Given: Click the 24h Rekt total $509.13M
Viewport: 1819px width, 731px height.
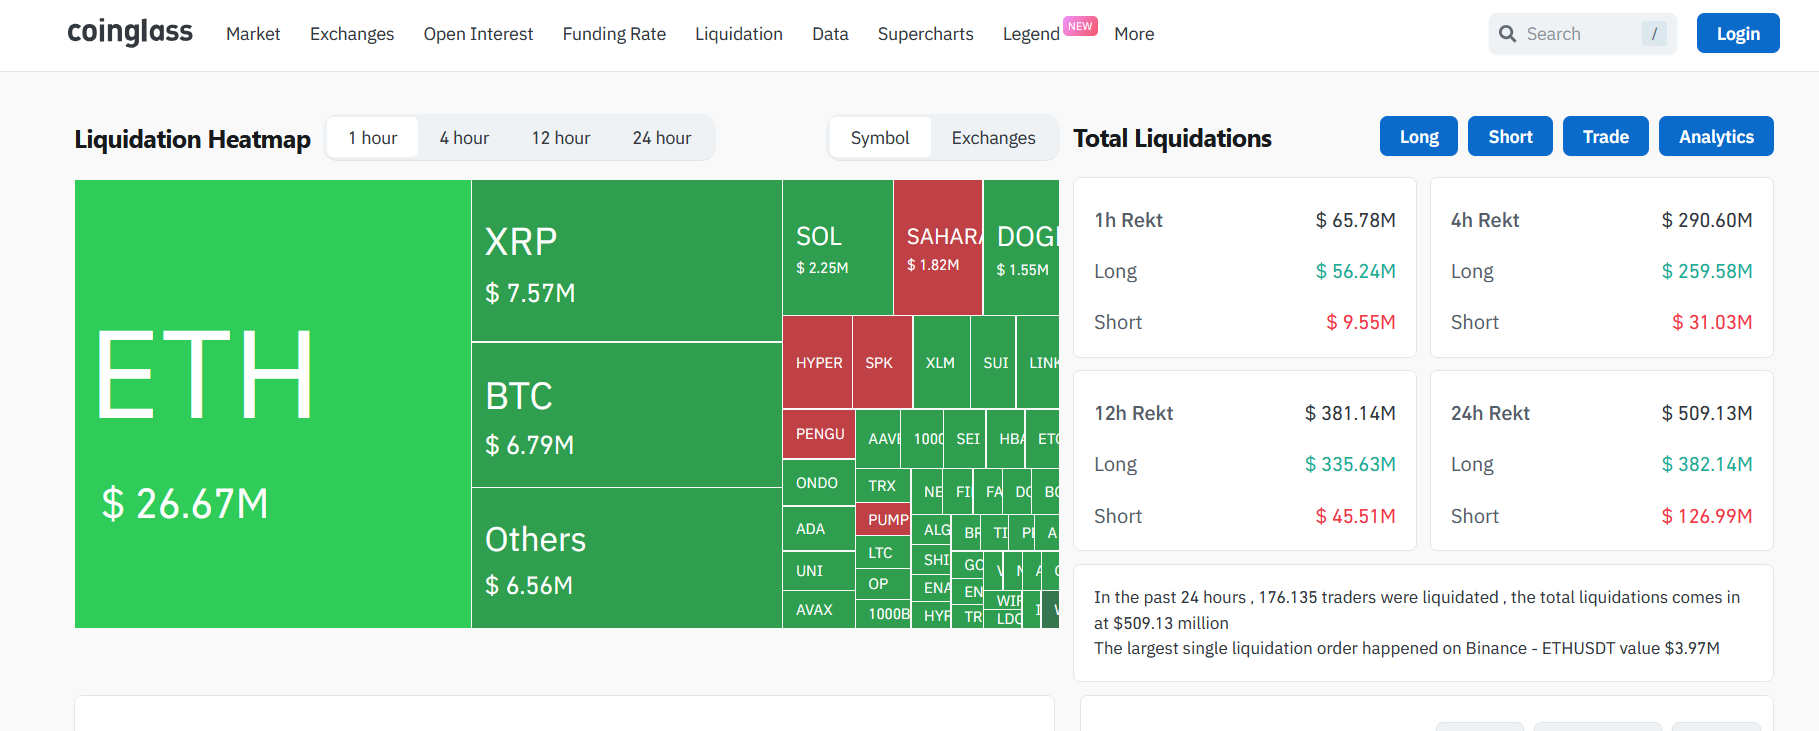Looking at the screenshot, I should point(1707,413).
